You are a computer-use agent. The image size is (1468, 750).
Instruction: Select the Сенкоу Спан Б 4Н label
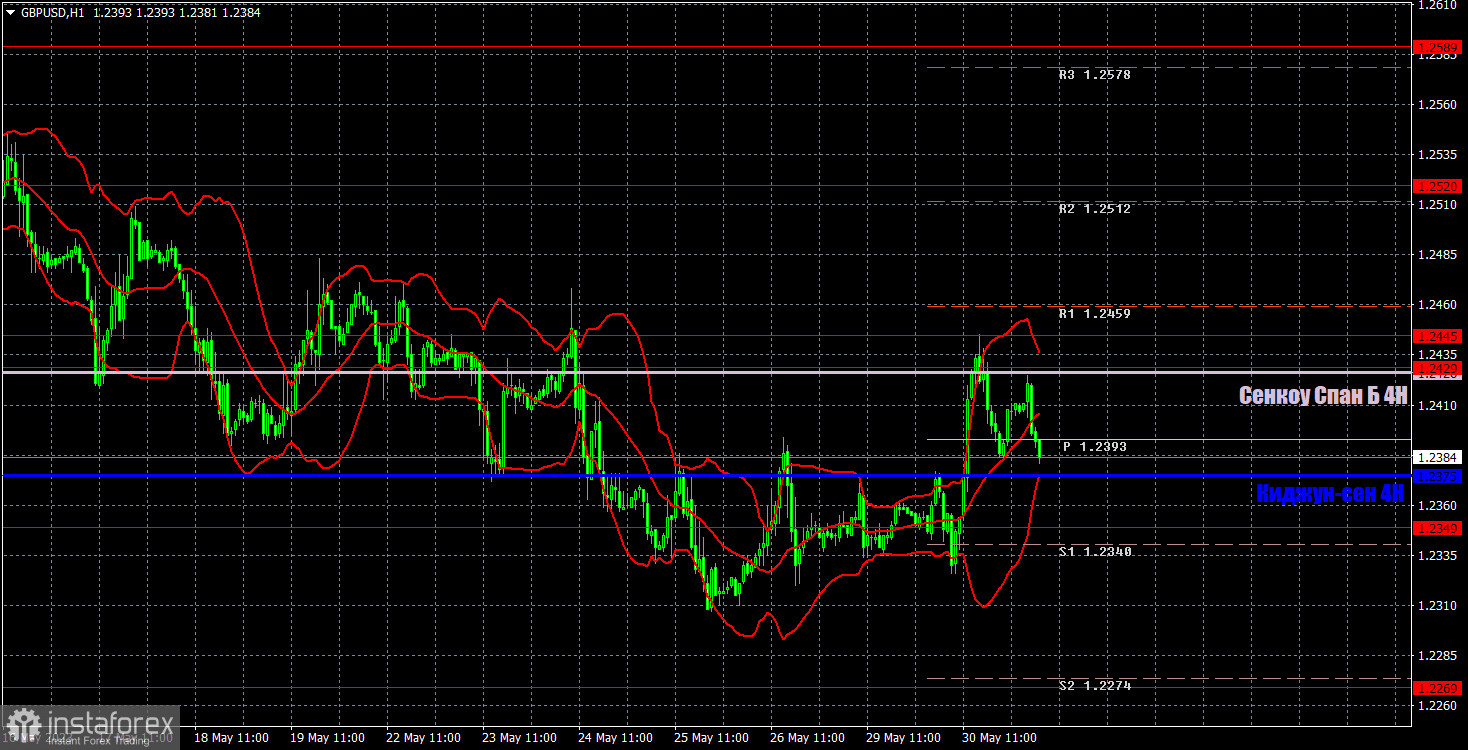(1323, 396)
